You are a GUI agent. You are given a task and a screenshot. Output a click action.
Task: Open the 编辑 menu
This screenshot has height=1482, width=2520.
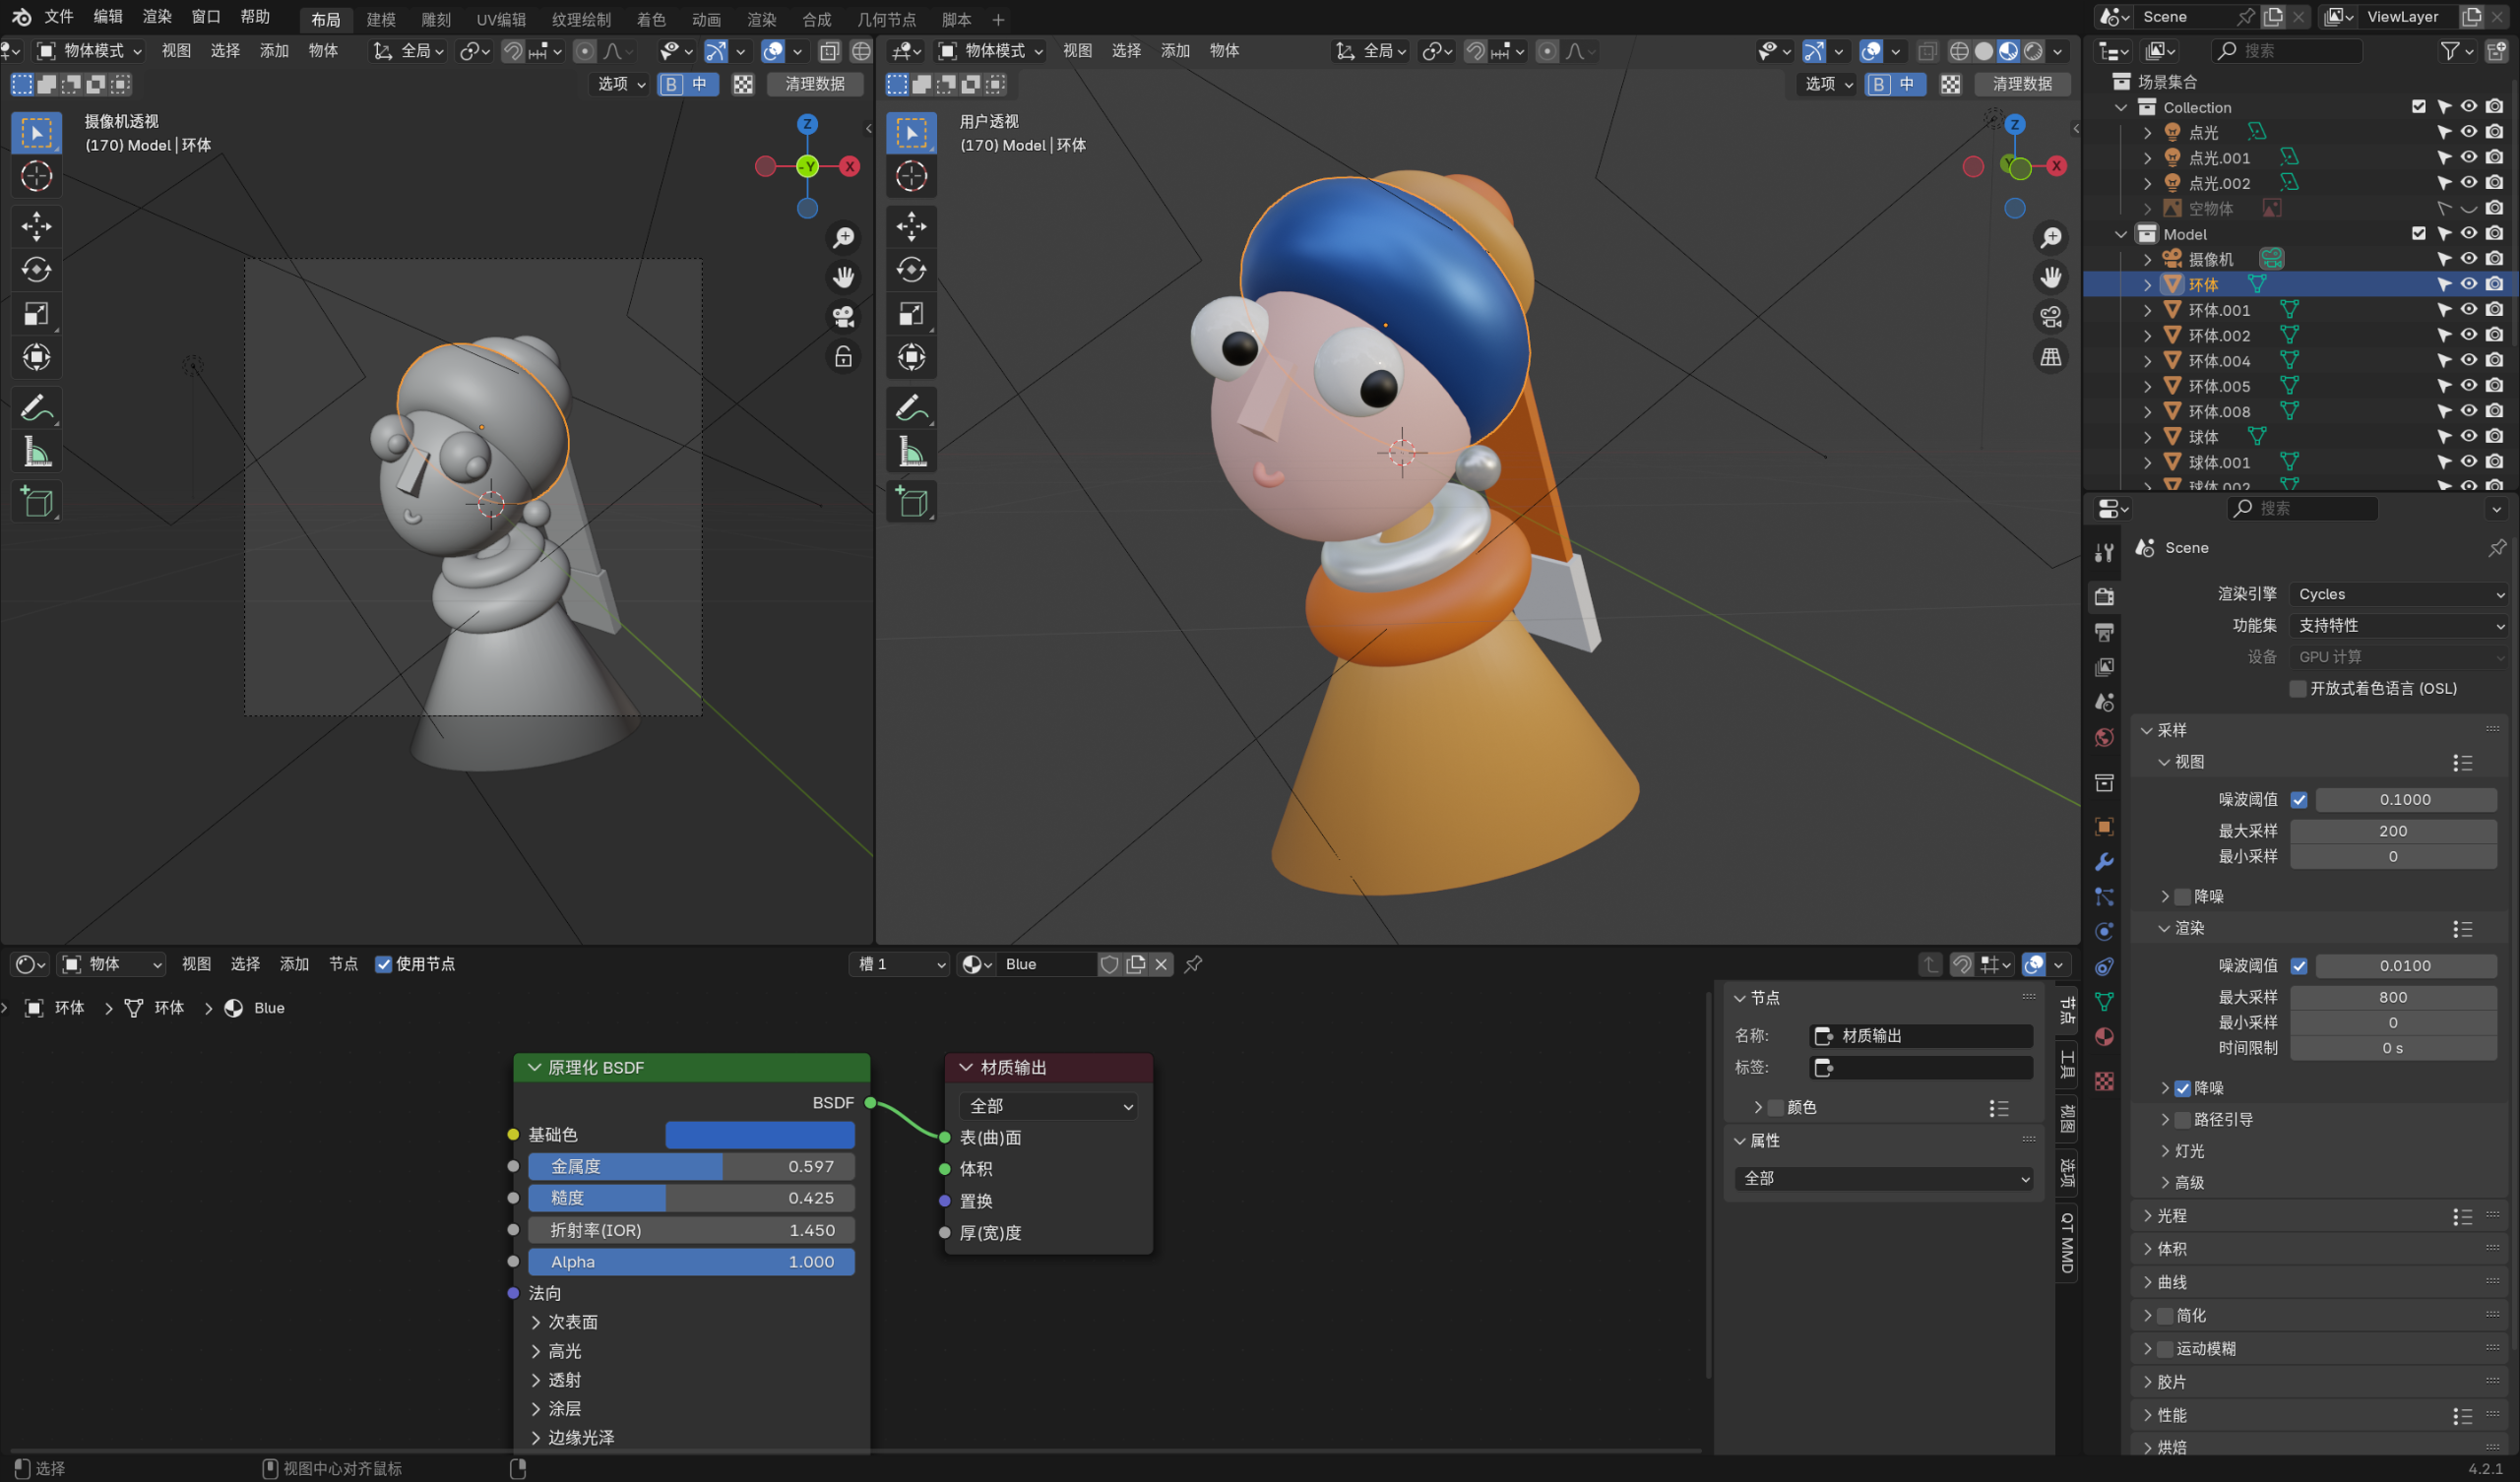(108, 17)
